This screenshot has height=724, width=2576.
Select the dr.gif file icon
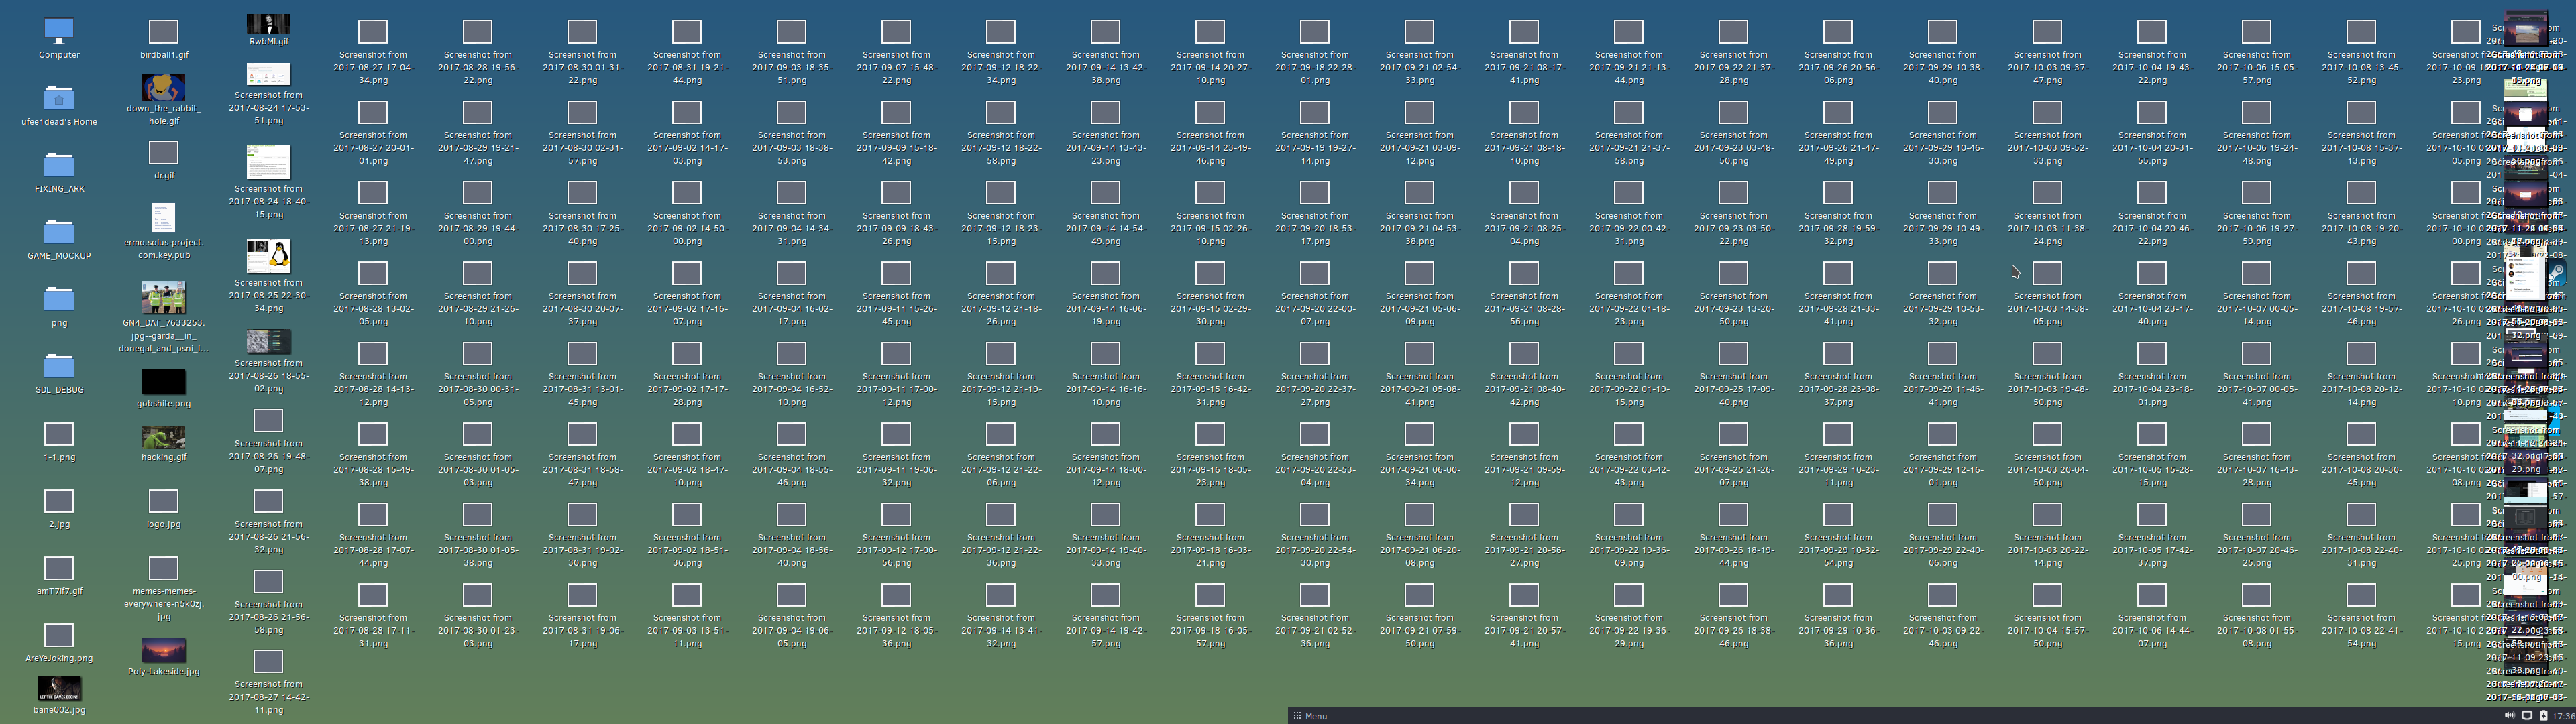pyautogui.click(x=163, y=152)
